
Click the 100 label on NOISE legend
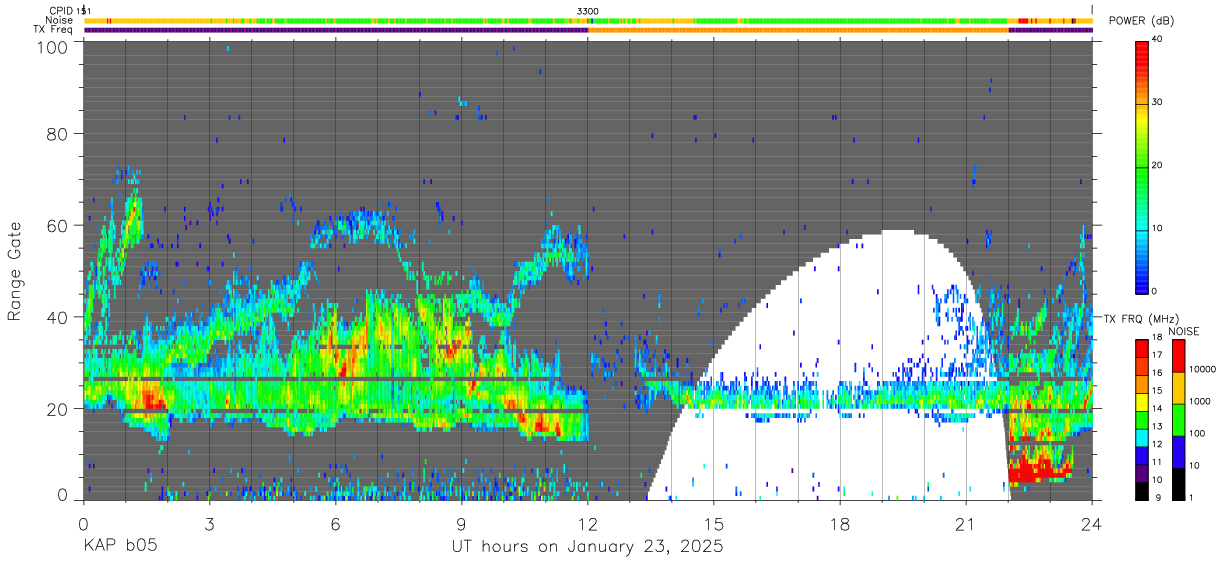[x=1199, y=433]
